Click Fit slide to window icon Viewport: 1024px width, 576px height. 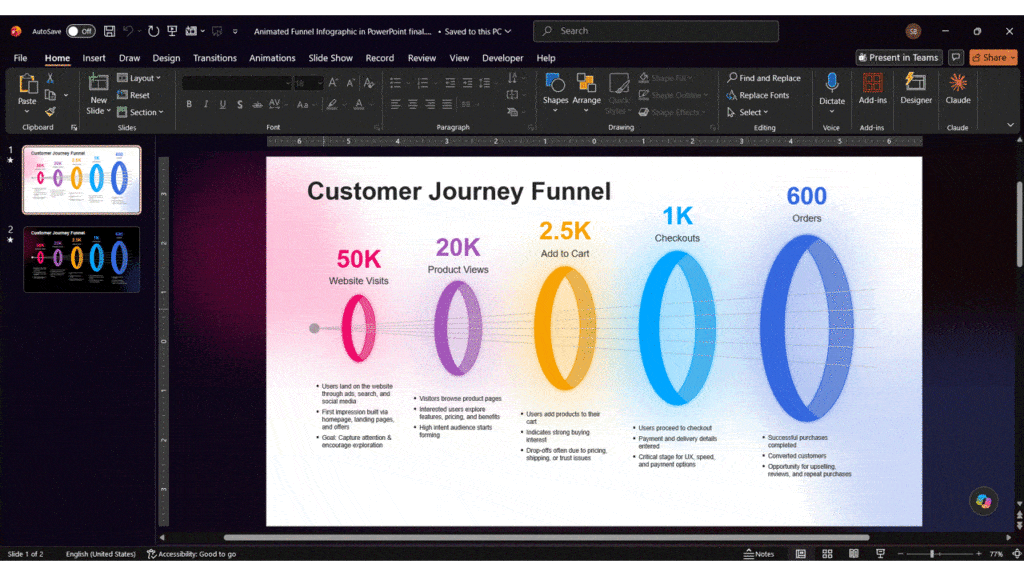click(1017, 554)
